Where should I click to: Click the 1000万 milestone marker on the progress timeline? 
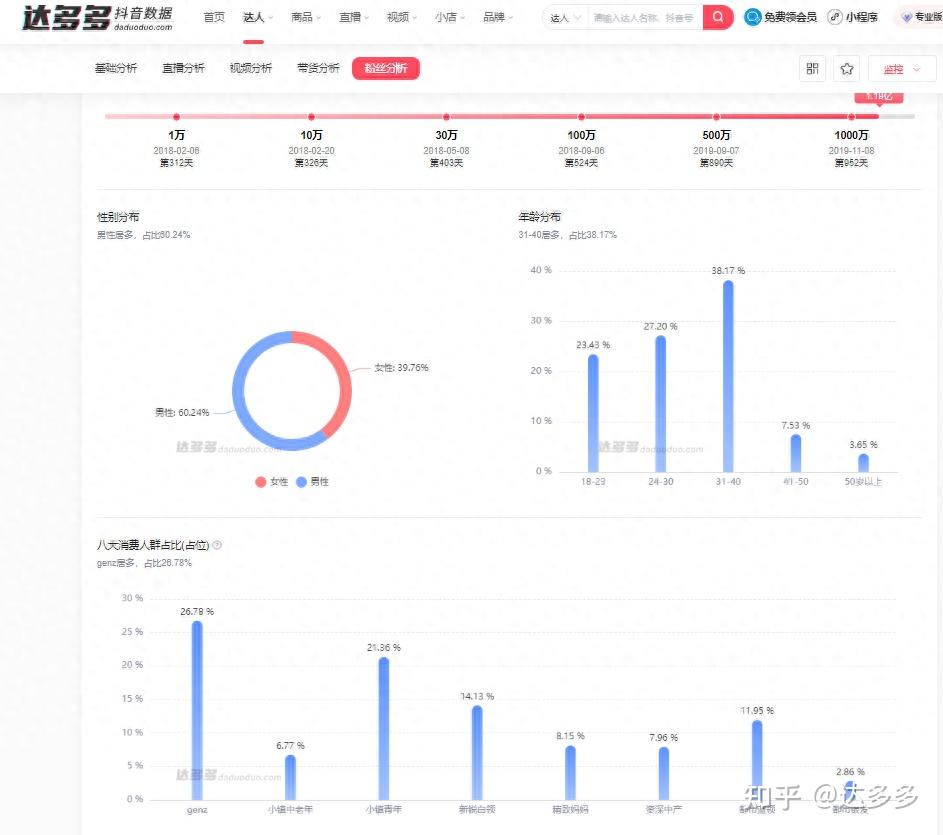[851, 115]
